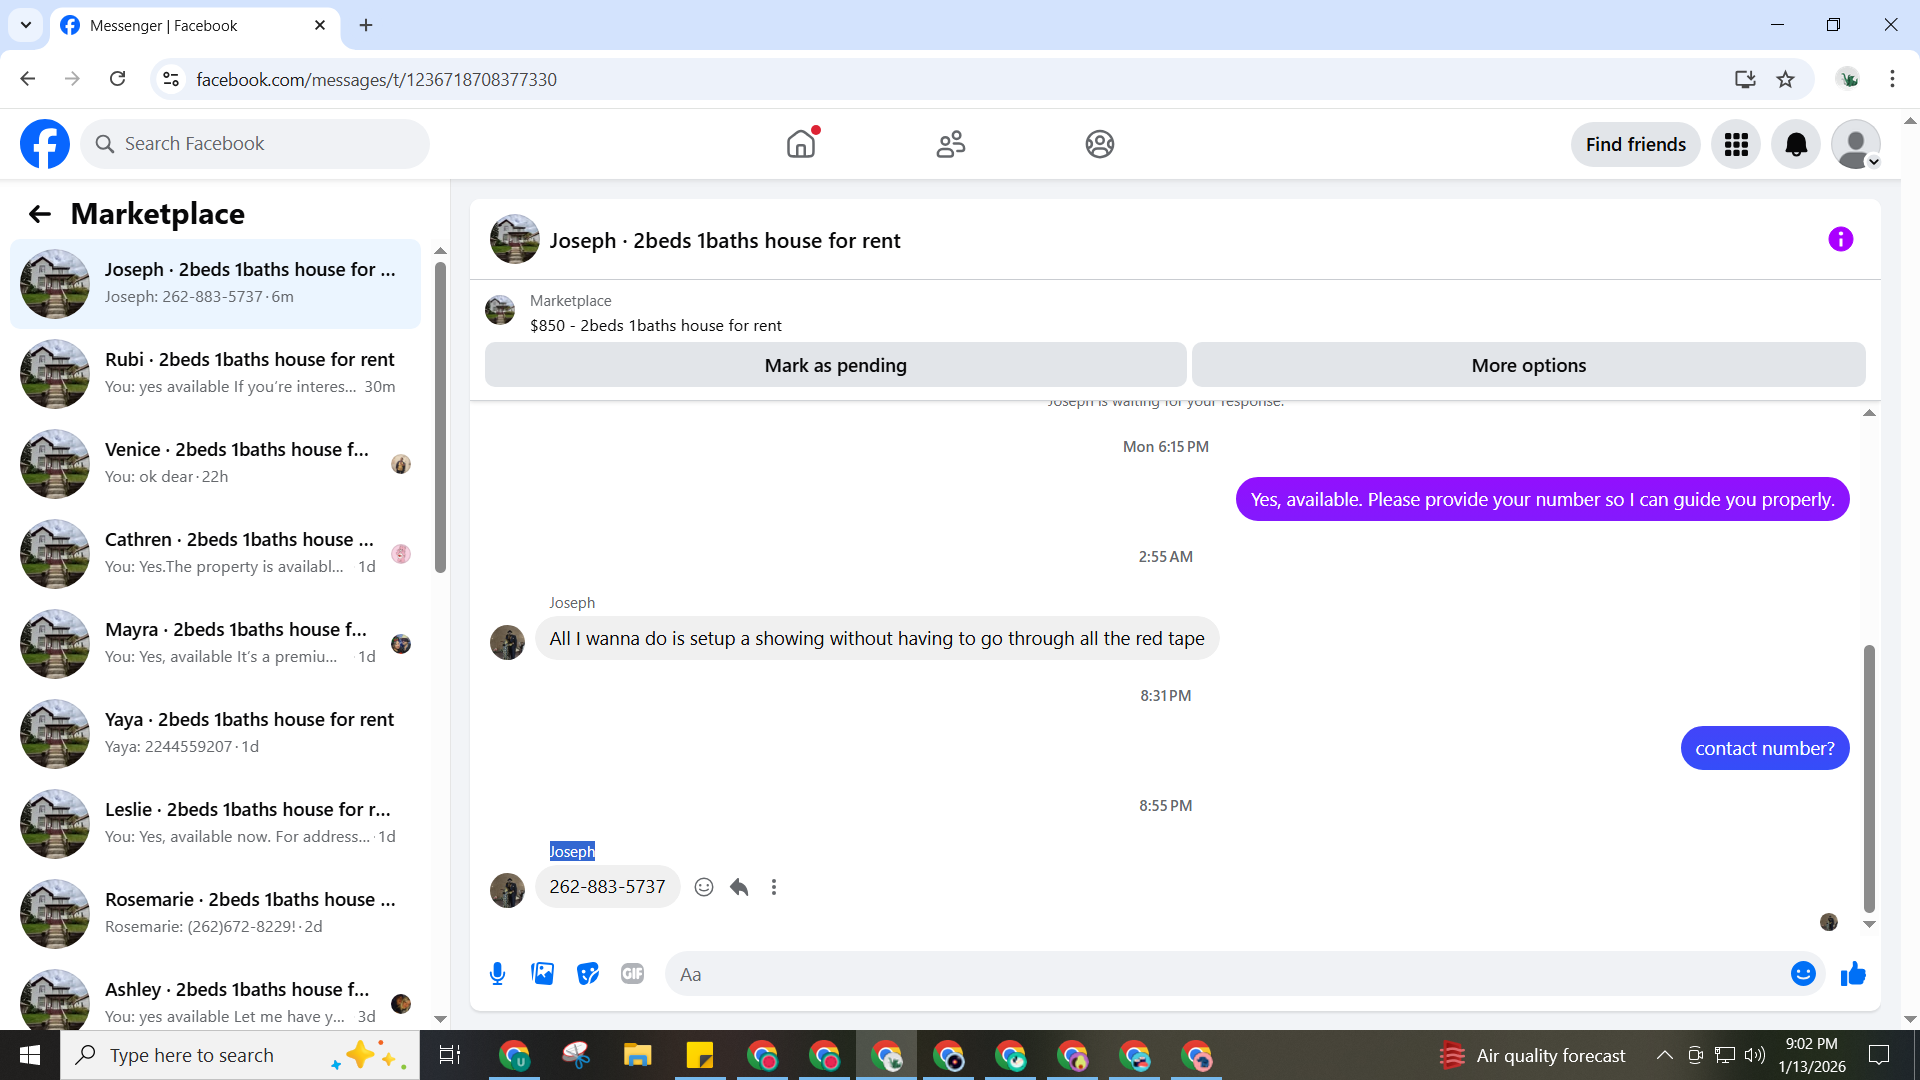
Task: Open the notifications bell
Action: point(1796,145)
